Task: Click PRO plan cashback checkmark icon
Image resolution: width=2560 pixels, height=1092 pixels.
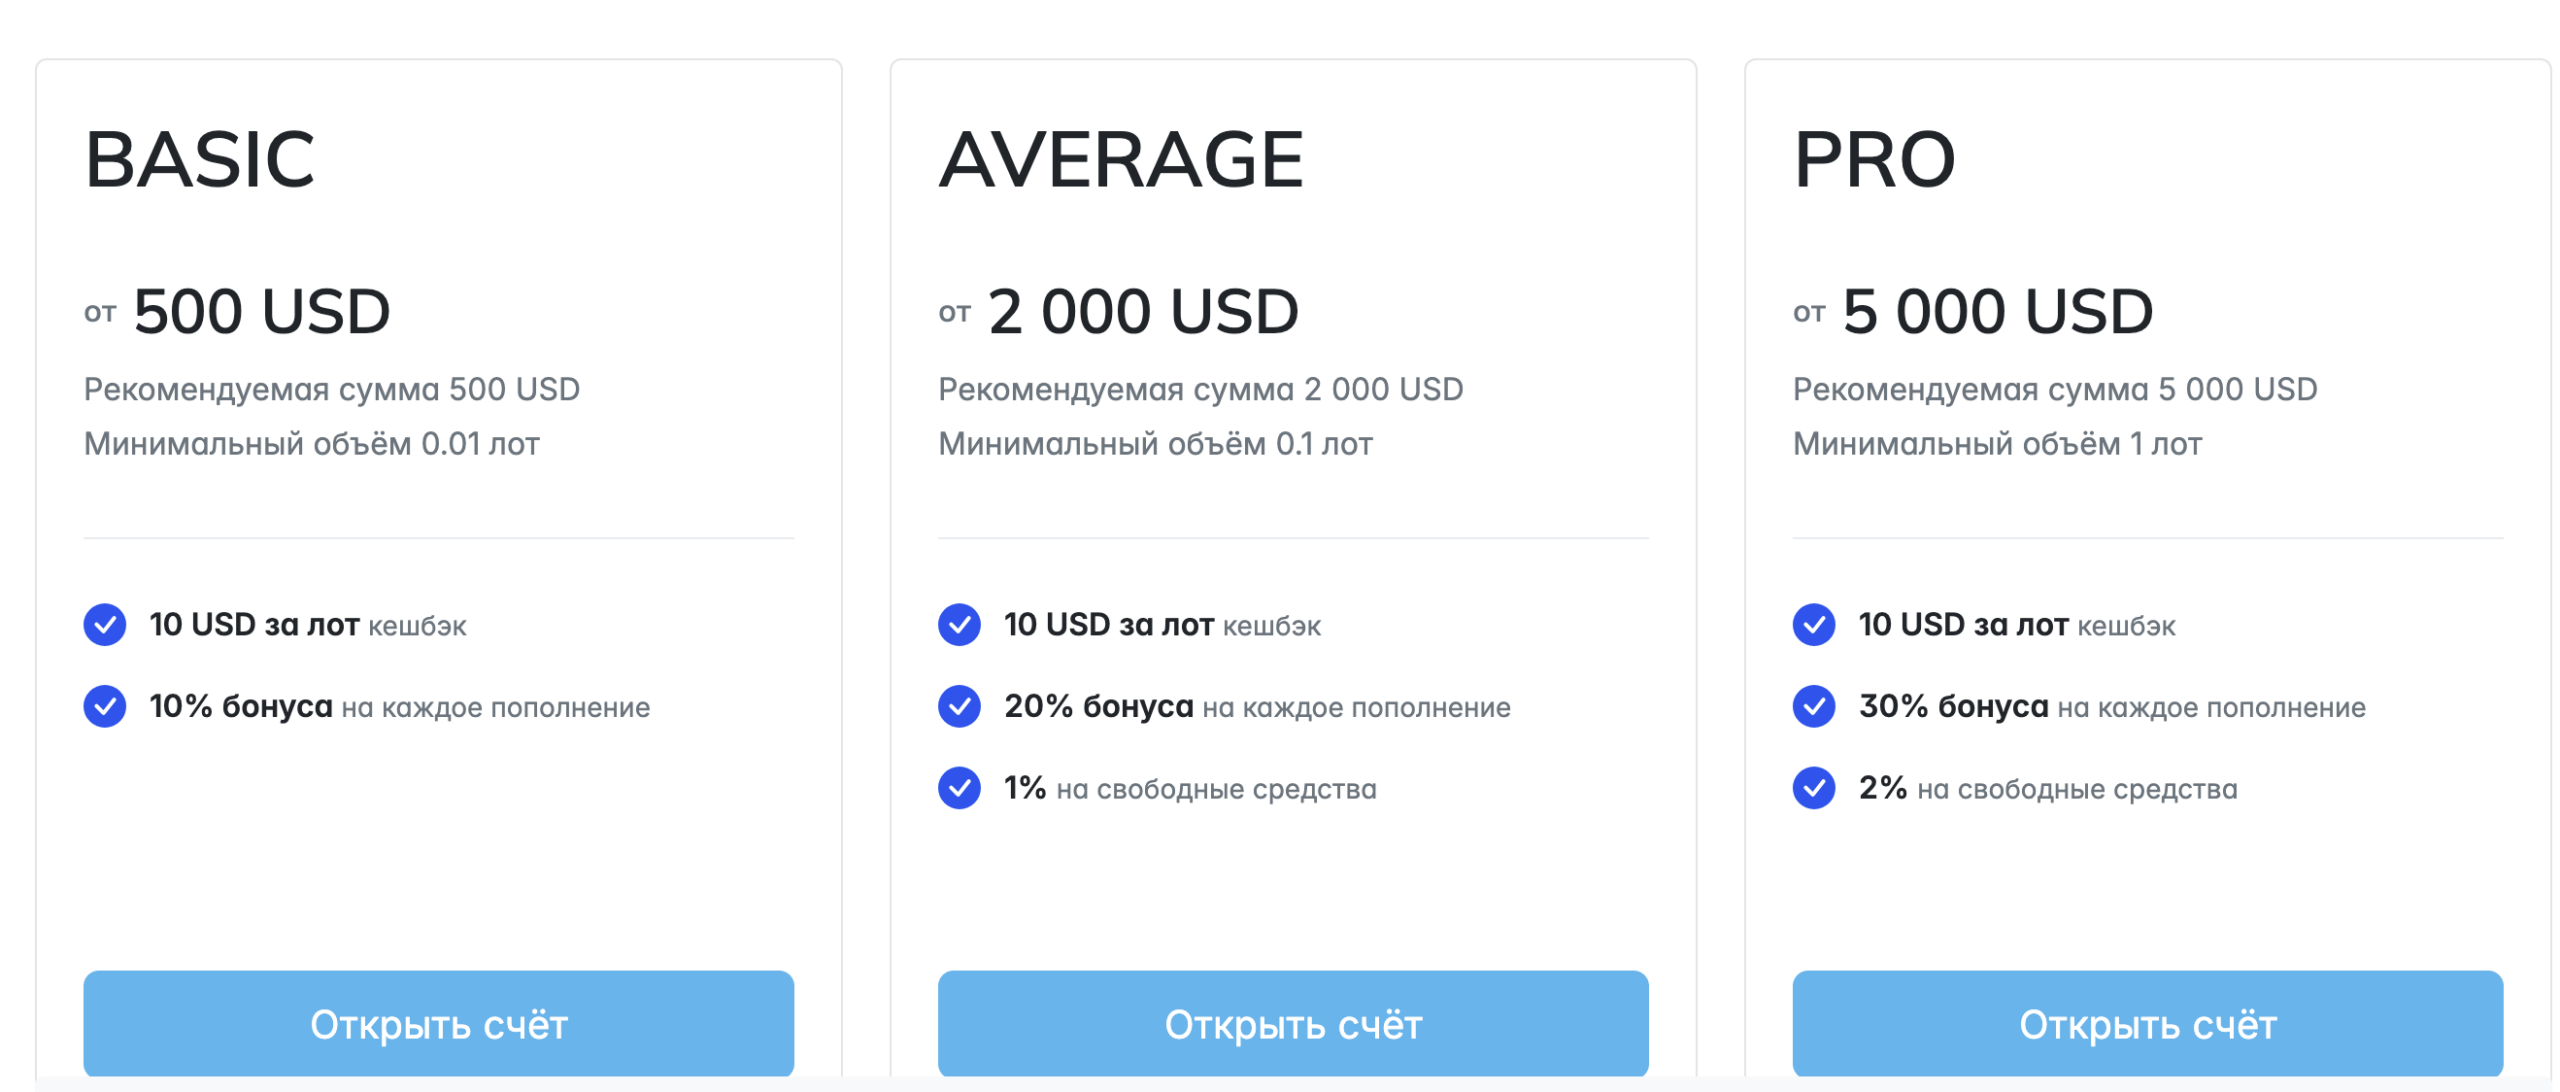Action: [1814, 625]
